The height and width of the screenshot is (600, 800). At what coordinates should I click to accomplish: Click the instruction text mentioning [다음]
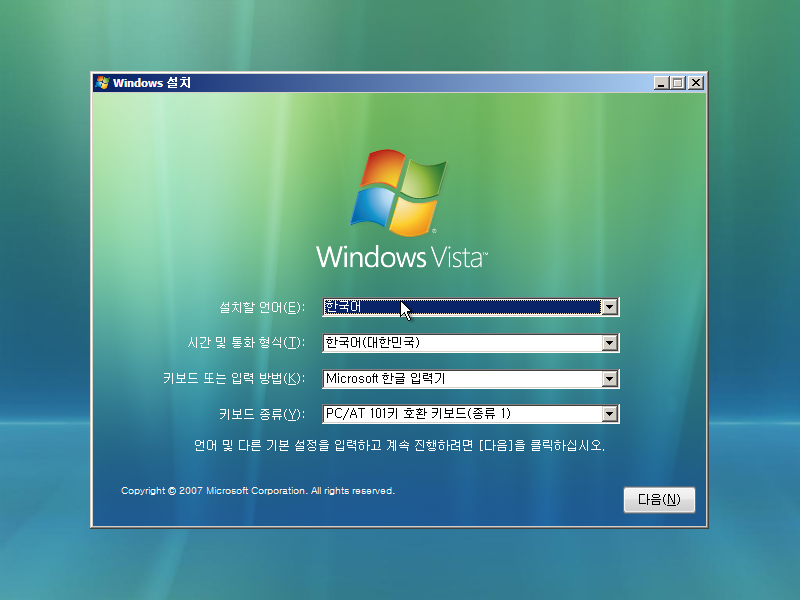[x=399, y=445]
